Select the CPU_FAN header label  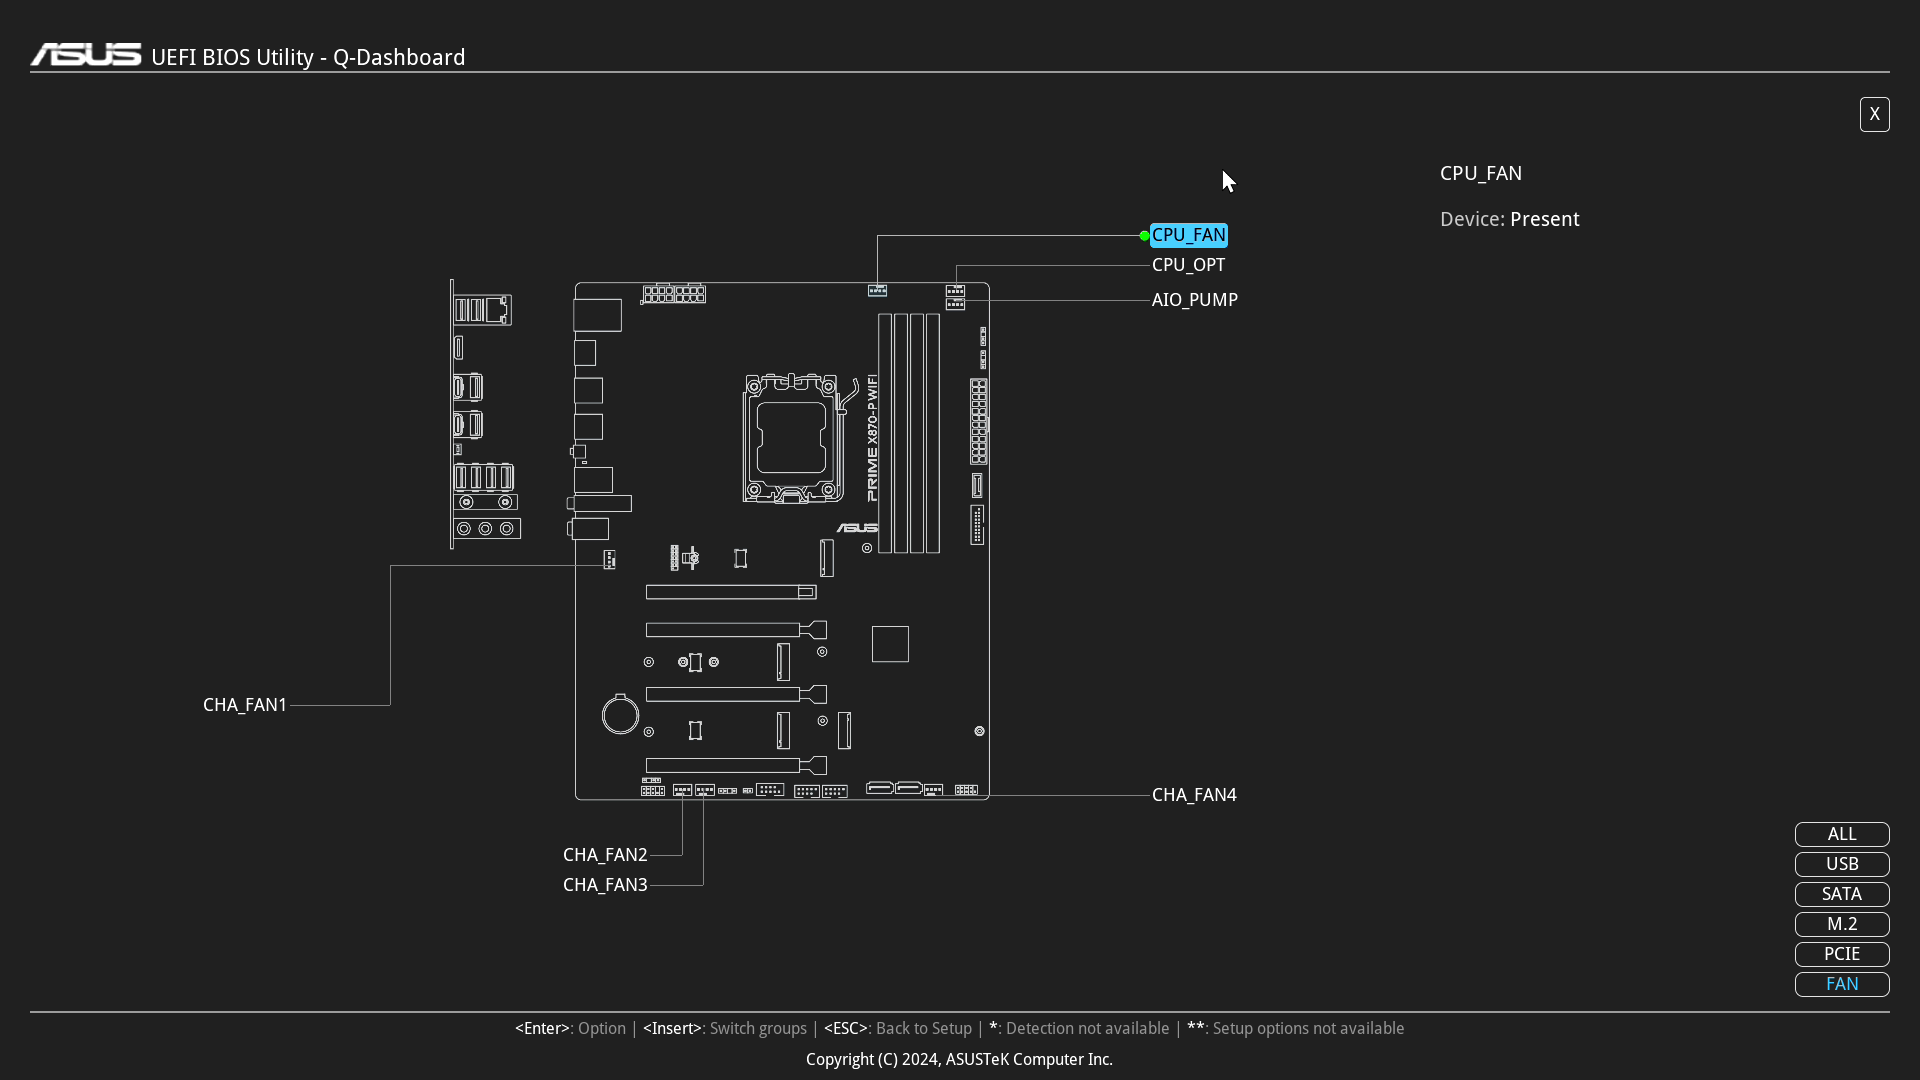coord(1188,235)
